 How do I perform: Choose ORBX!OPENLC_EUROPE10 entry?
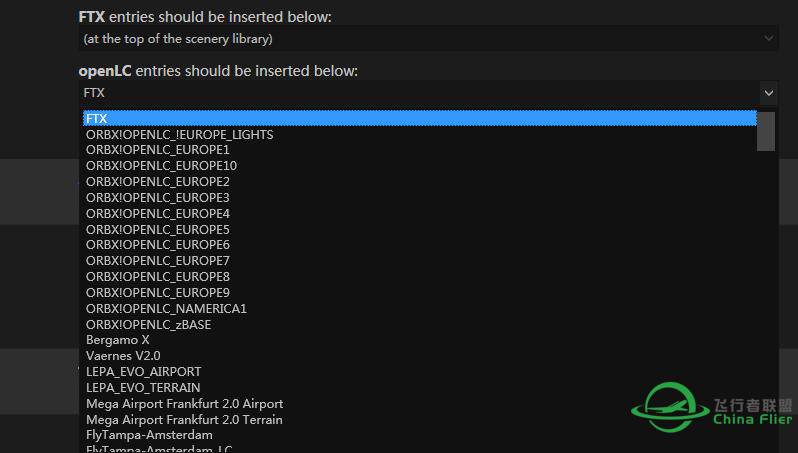161,166
